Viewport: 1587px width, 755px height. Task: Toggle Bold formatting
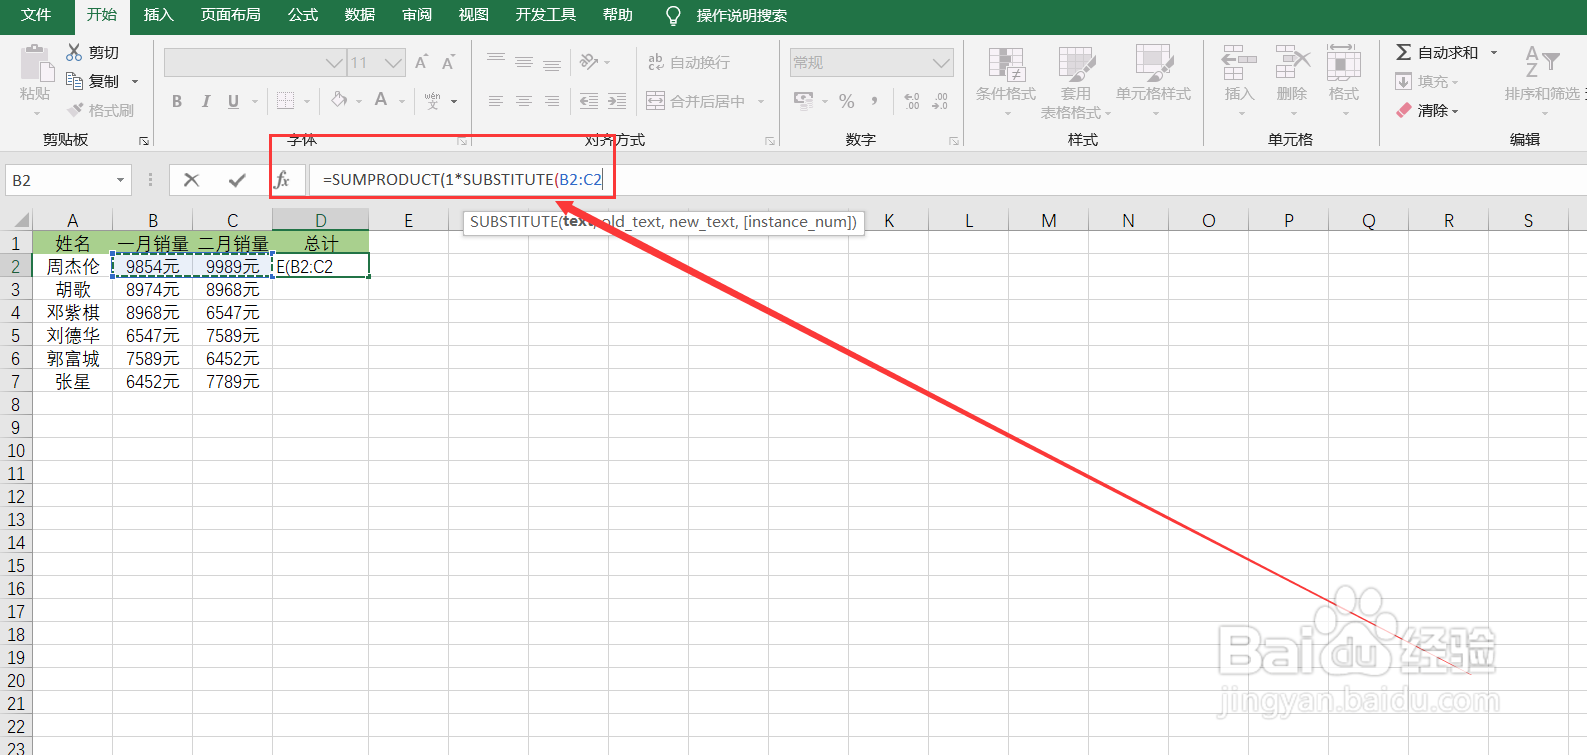pyautogui.click(x=177, y=101)
